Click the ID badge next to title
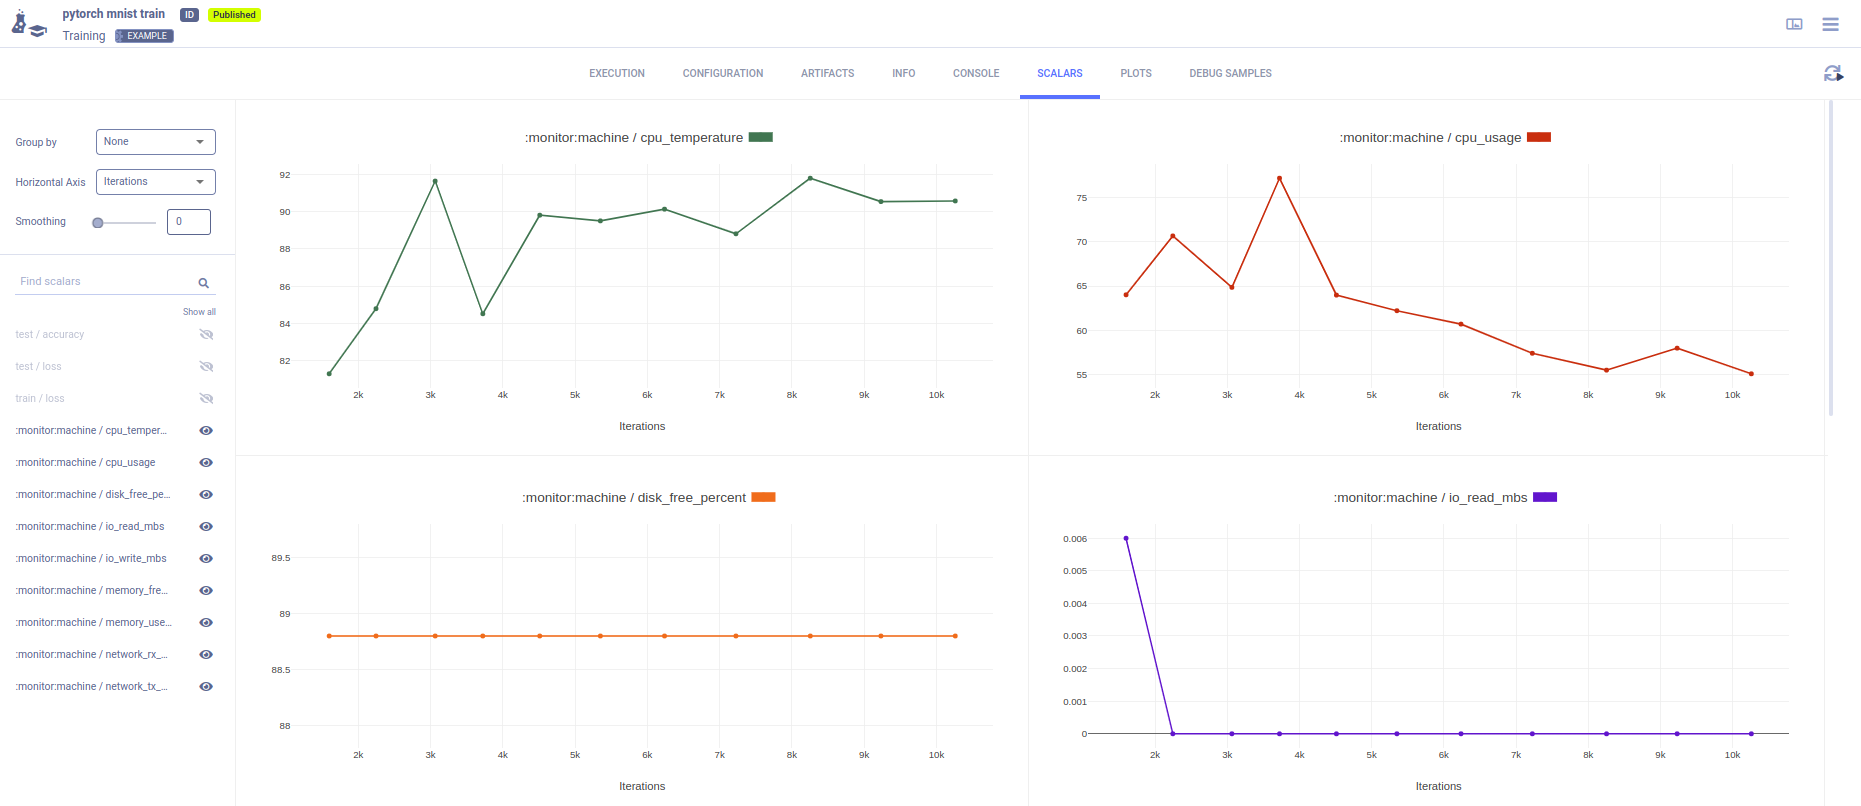This screenshot has height=806, width=1861. coord(189,15)
